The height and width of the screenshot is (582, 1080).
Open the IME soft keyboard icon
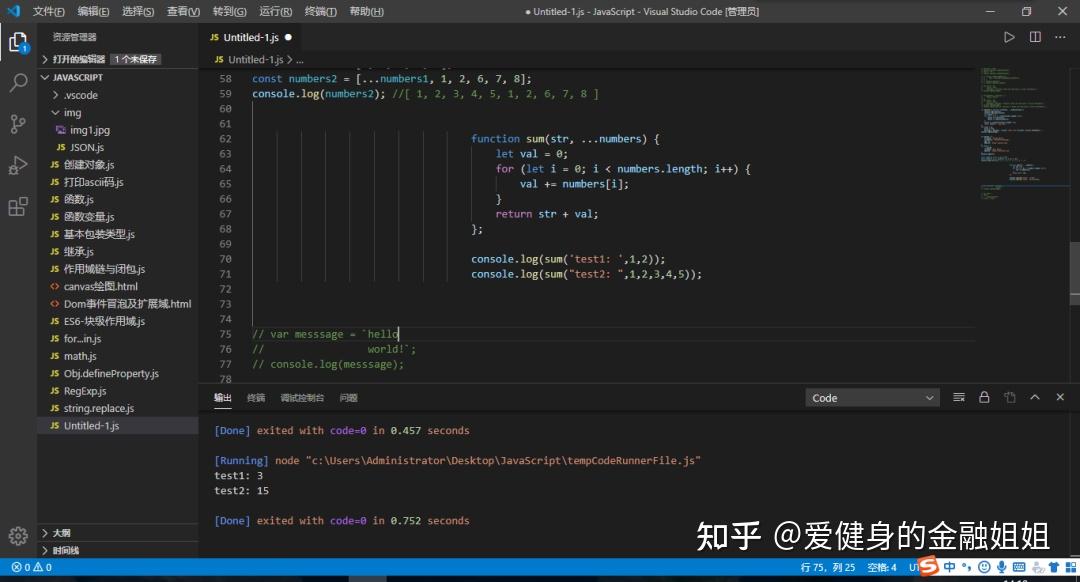tap(1019, 567)
